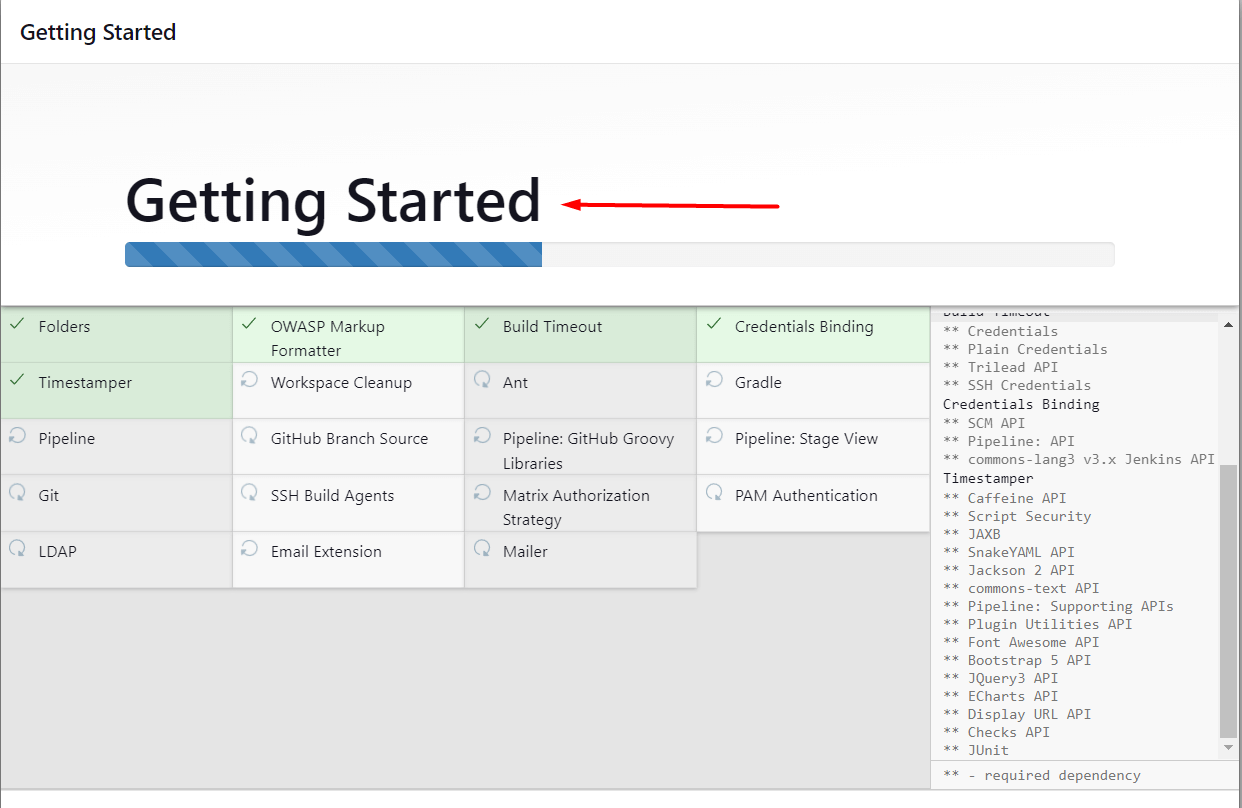Click the ** Bootstrap 5 API log line

pyautogui.click(x=1017, y=661)
